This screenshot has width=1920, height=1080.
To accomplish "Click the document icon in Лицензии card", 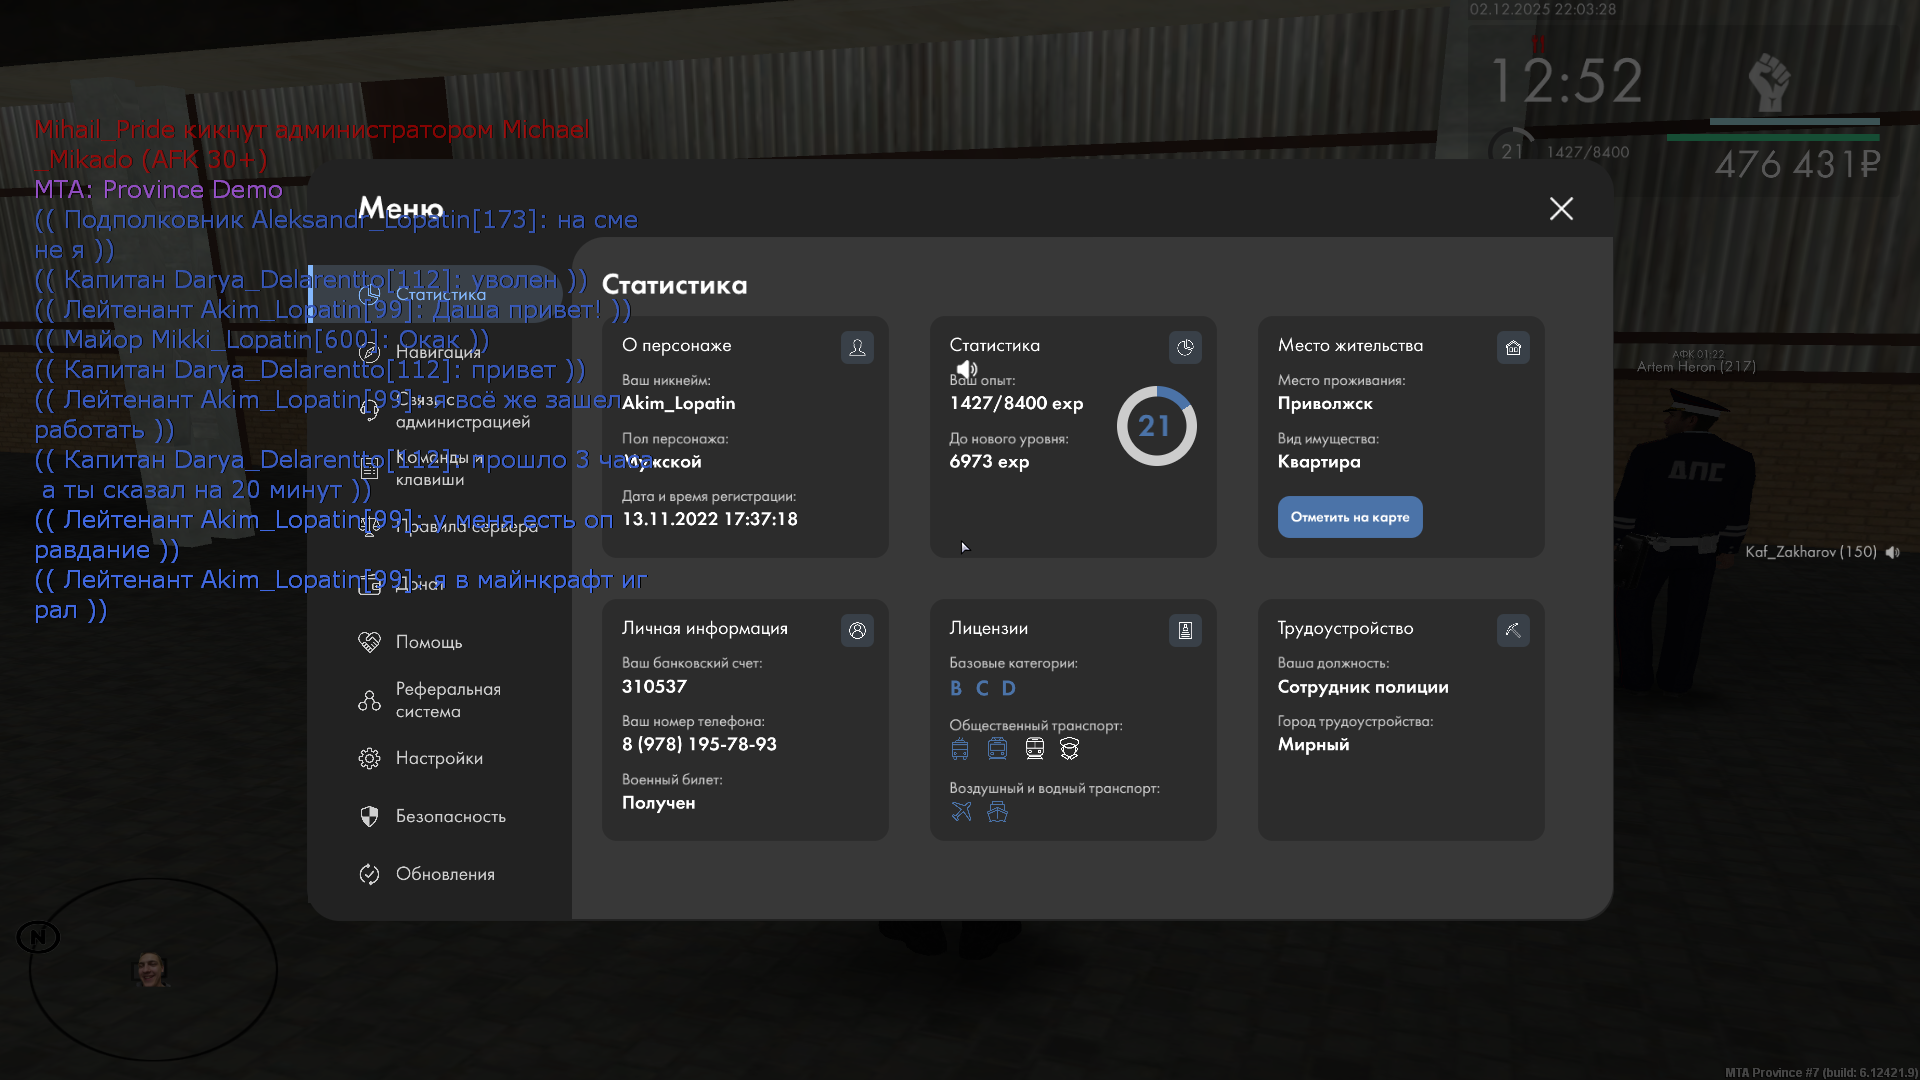I will click(1185, 630).
